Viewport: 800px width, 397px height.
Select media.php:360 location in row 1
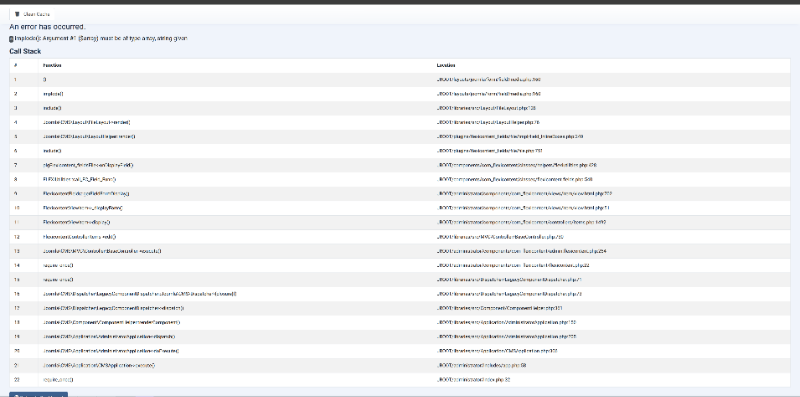tap(489, 80)
